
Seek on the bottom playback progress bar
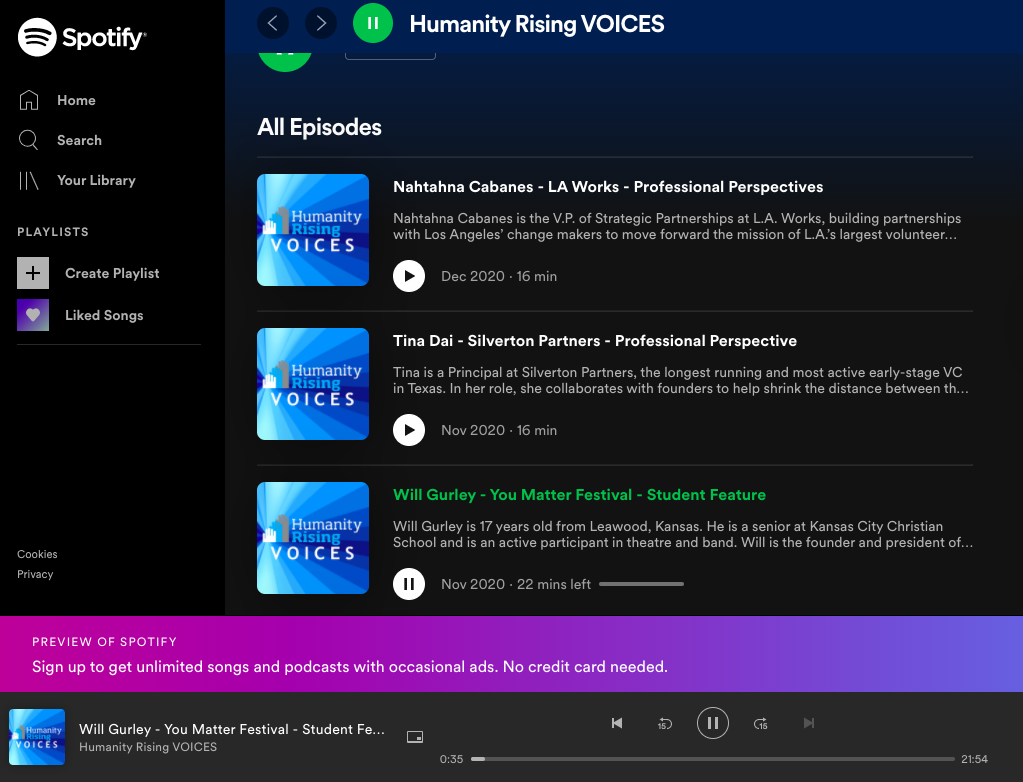click(713, 759)
